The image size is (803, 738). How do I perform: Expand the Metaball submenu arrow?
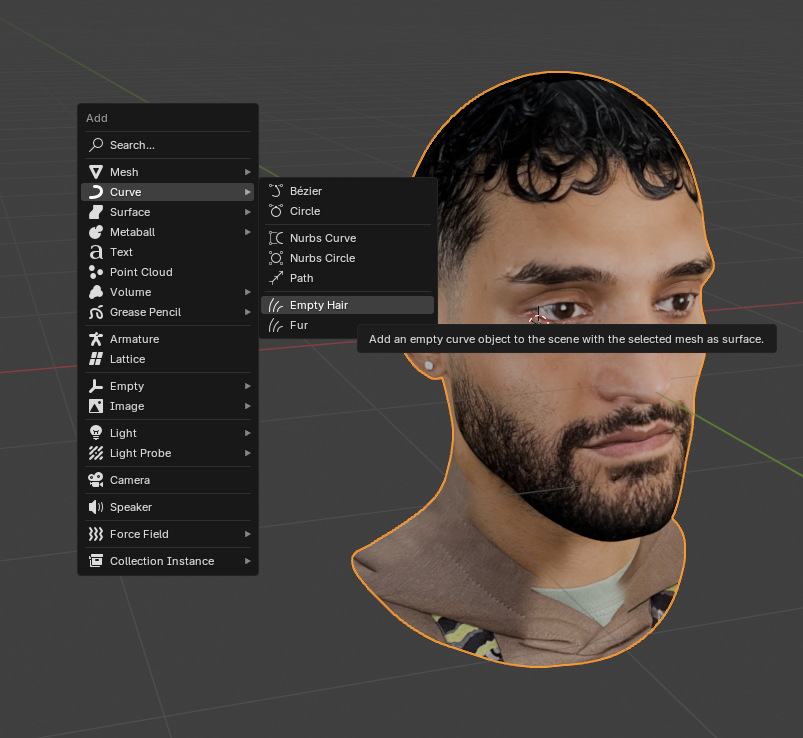pos(248,232)
